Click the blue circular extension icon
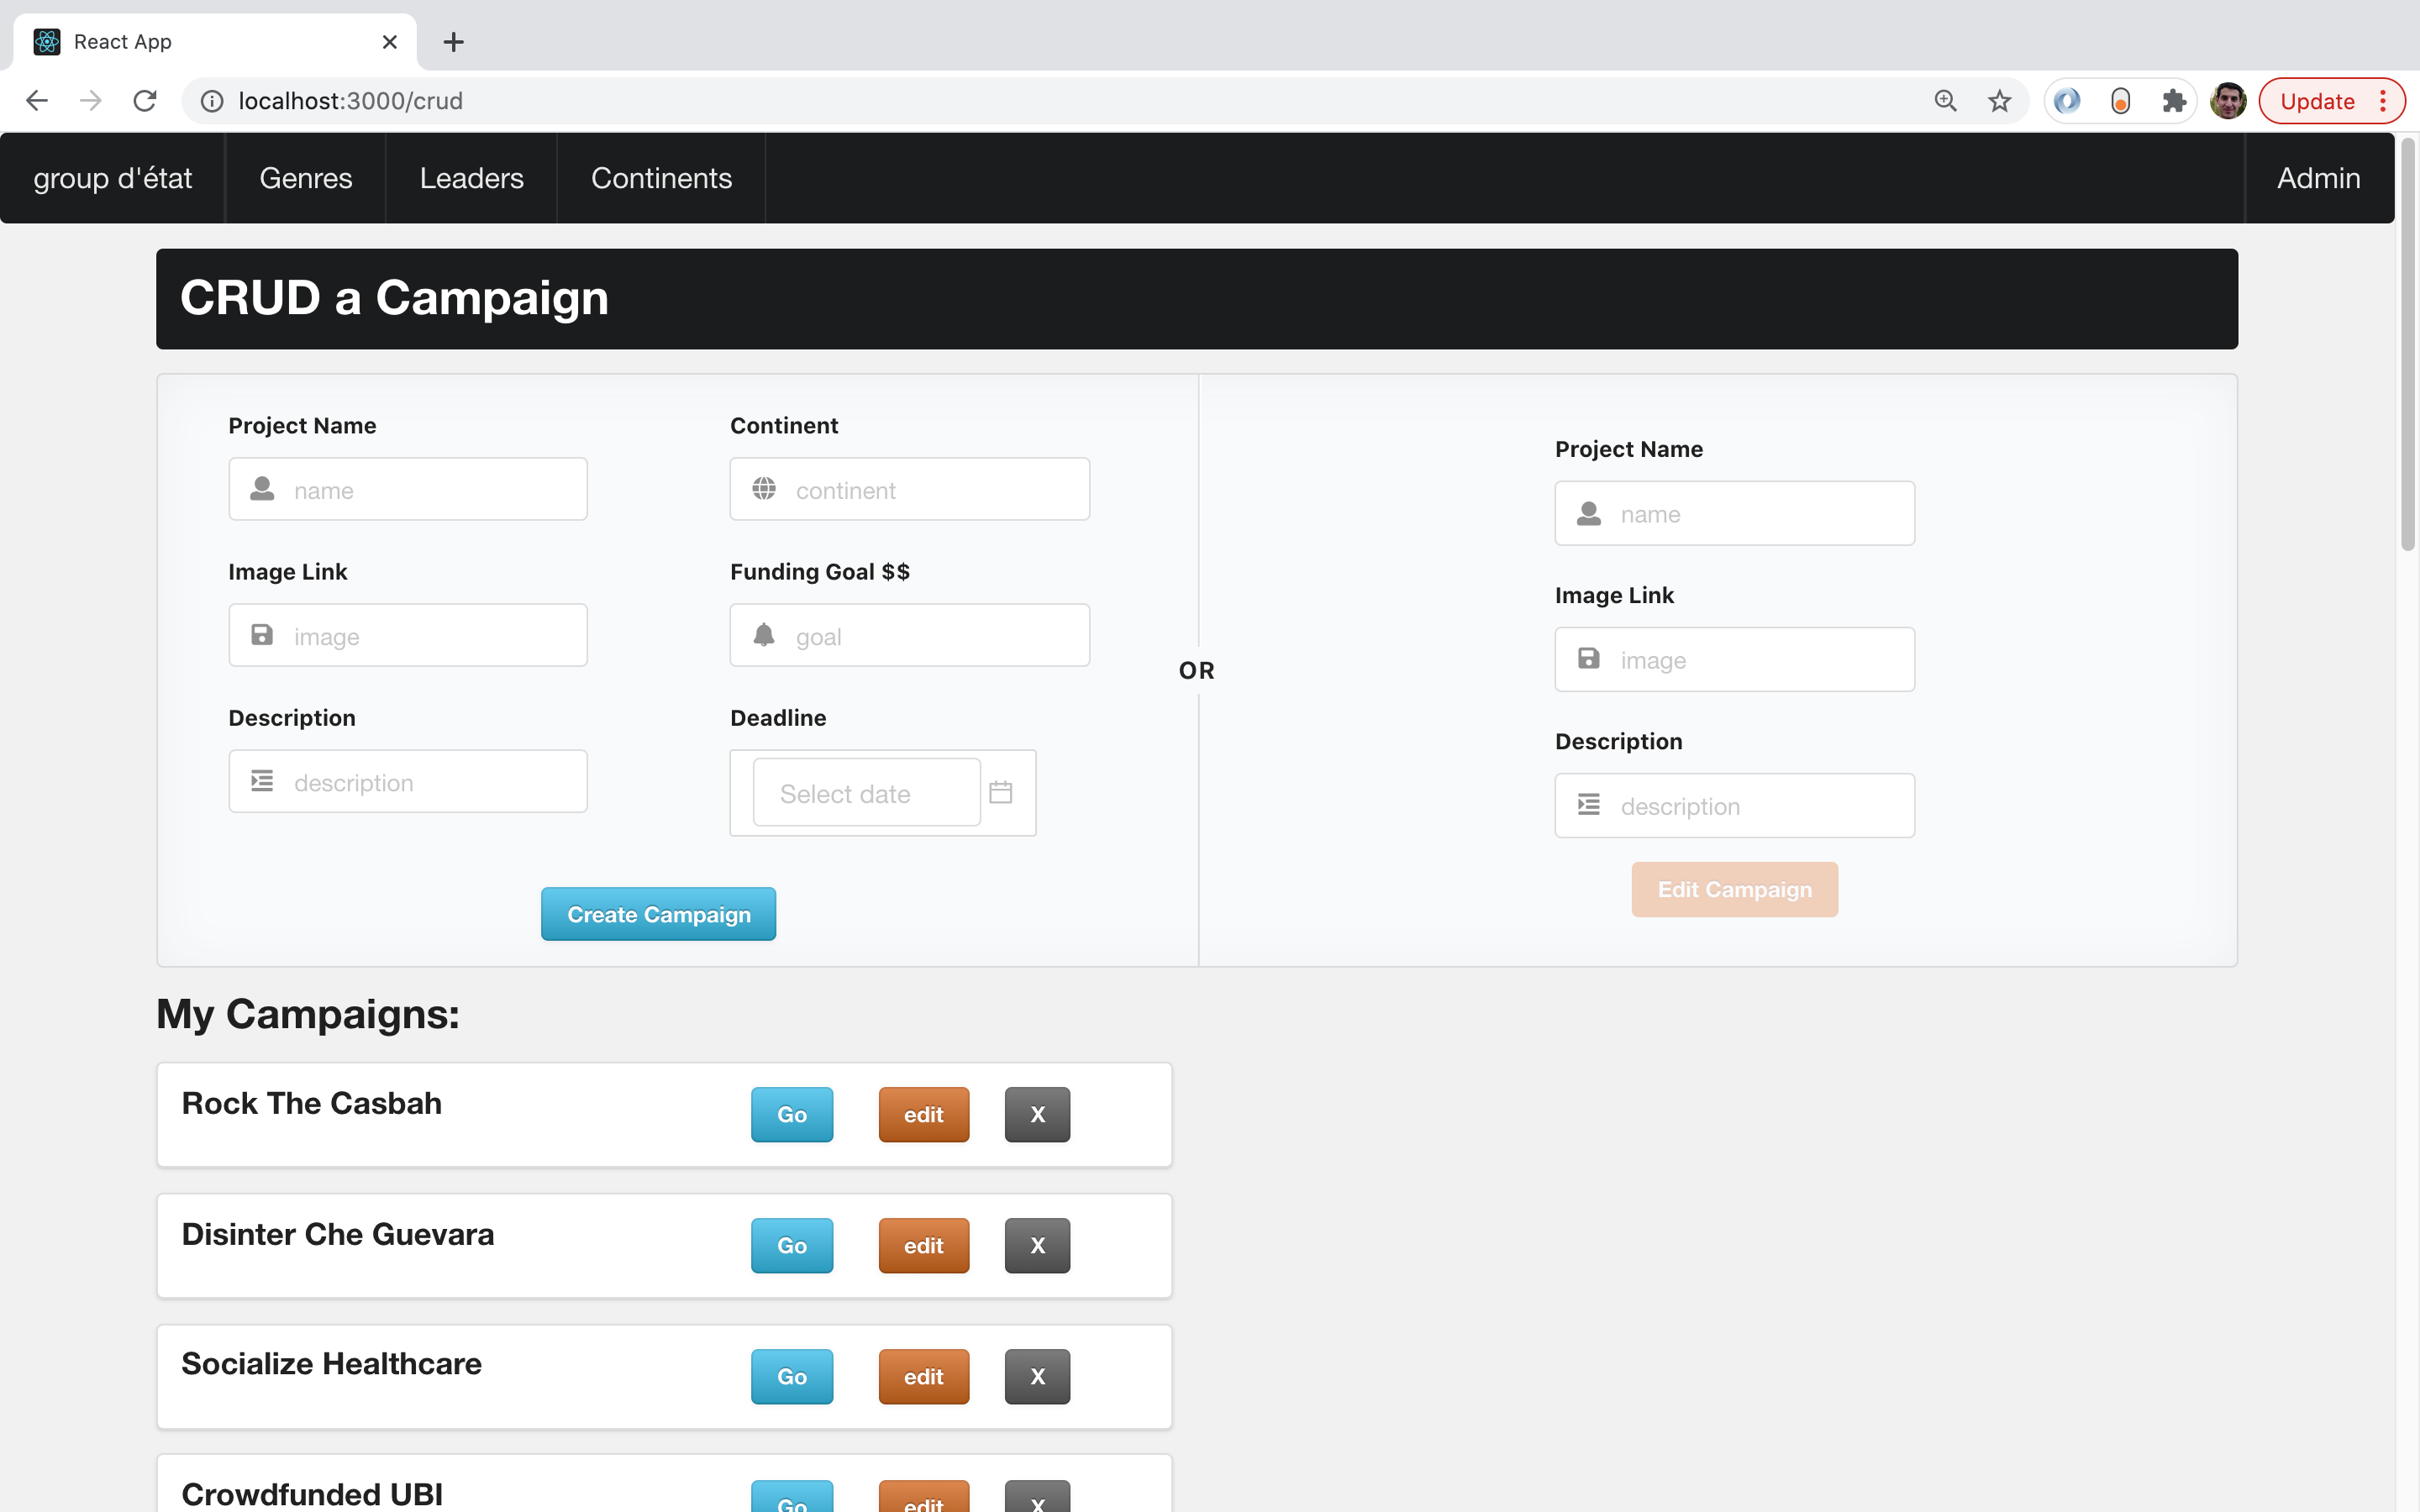Image resolution: width=2420 pixels, height=1512 pixels. 2067,101
